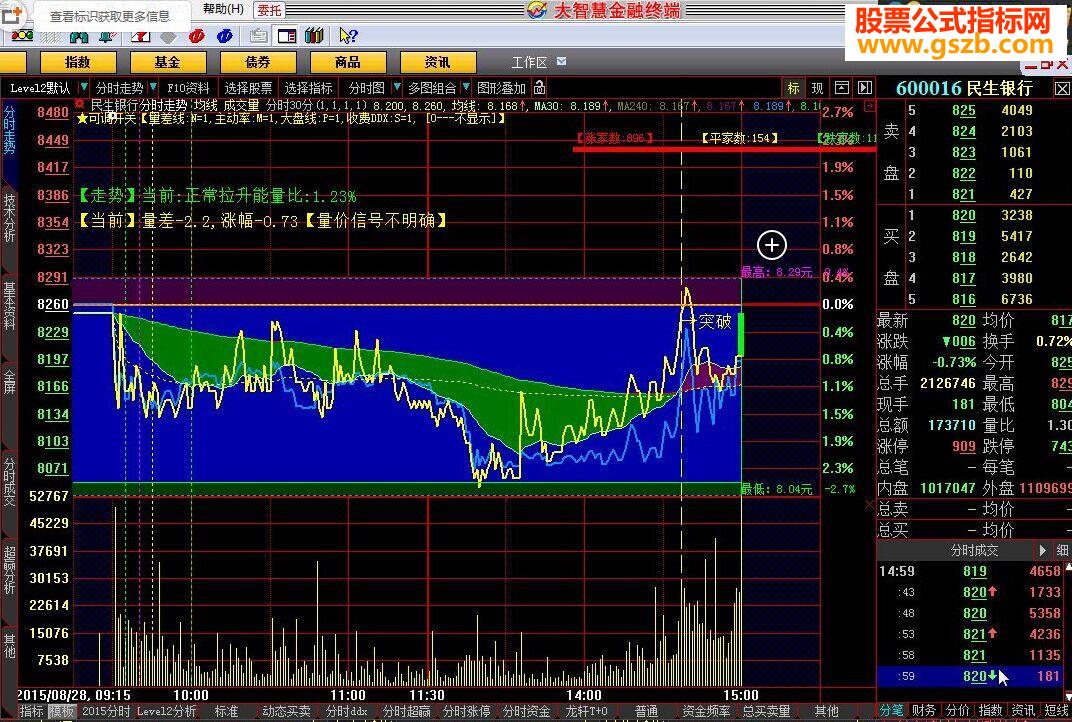This screenshot has width=1072, height=722.
Task: Click the 基金 yellow category button
Action: (x=167, y=62)
